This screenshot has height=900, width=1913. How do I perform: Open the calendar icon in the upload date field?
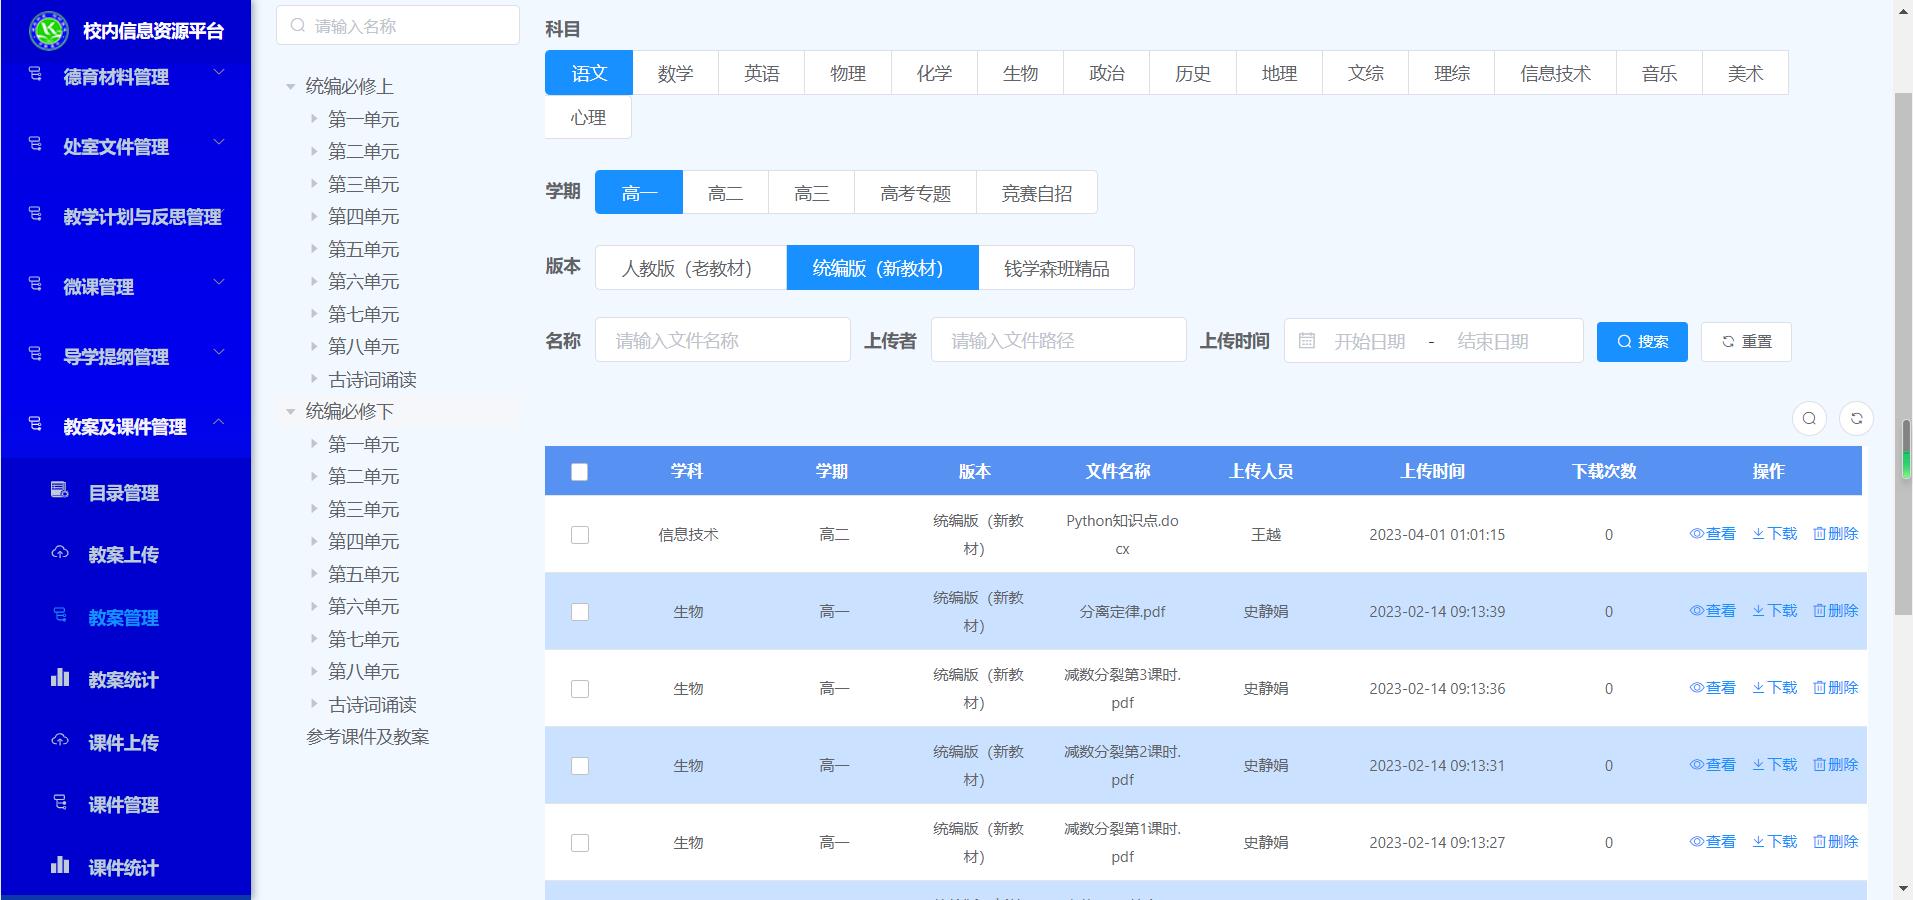1306,341
